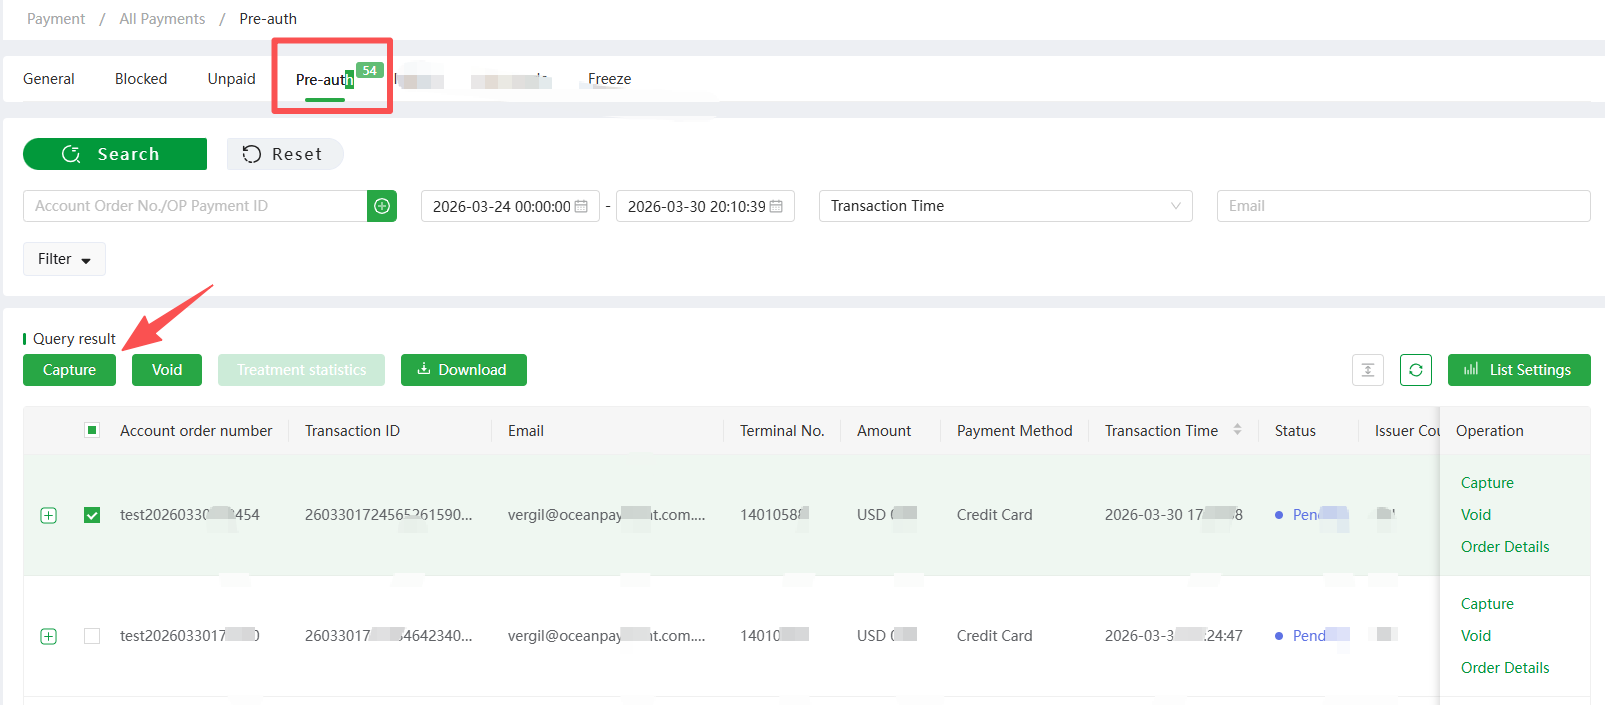Click the Amount column header

[884, 431]
